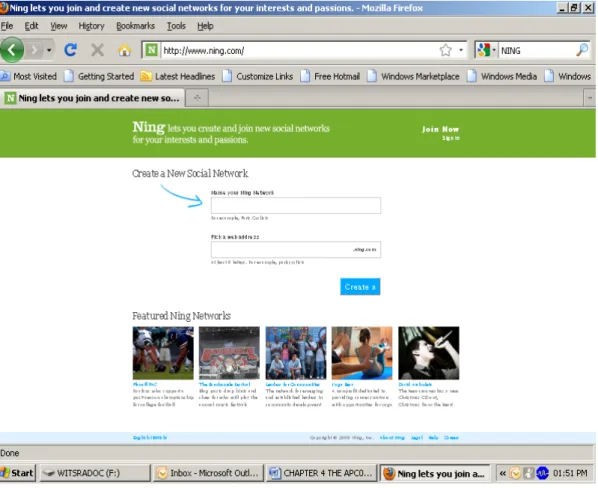Open the Windows Media bookmark

502,76
